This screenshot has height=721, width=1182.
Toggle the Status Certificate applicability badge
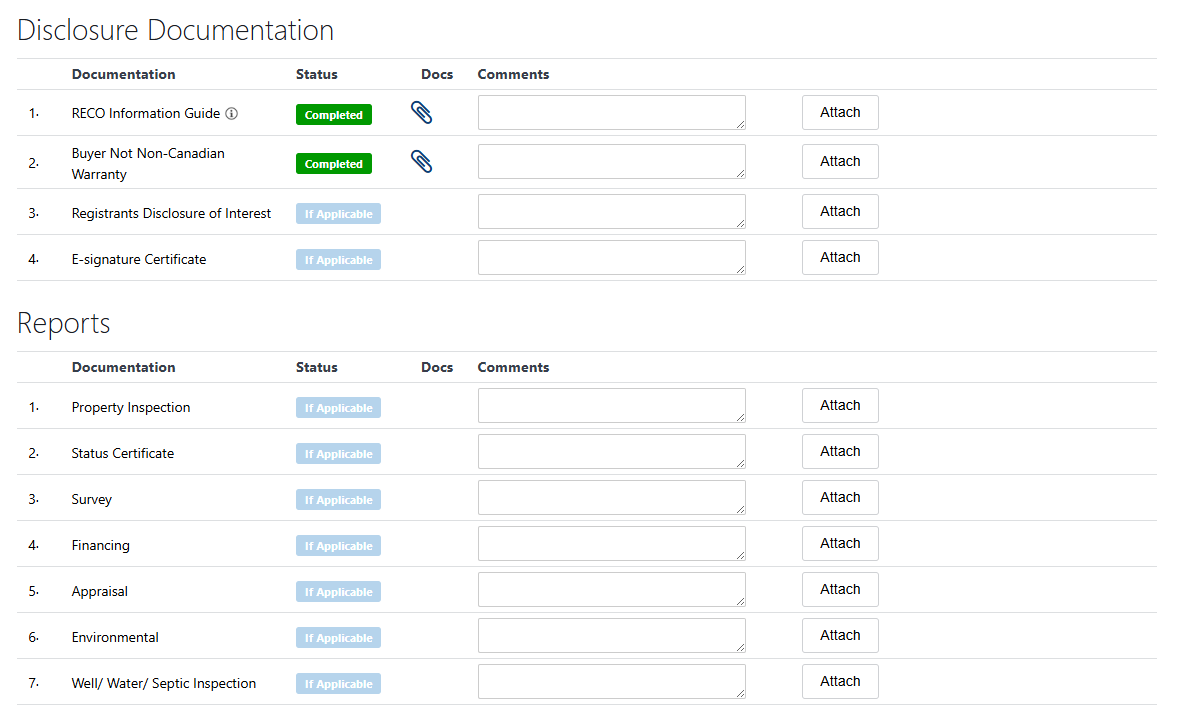tap(338, 453)
